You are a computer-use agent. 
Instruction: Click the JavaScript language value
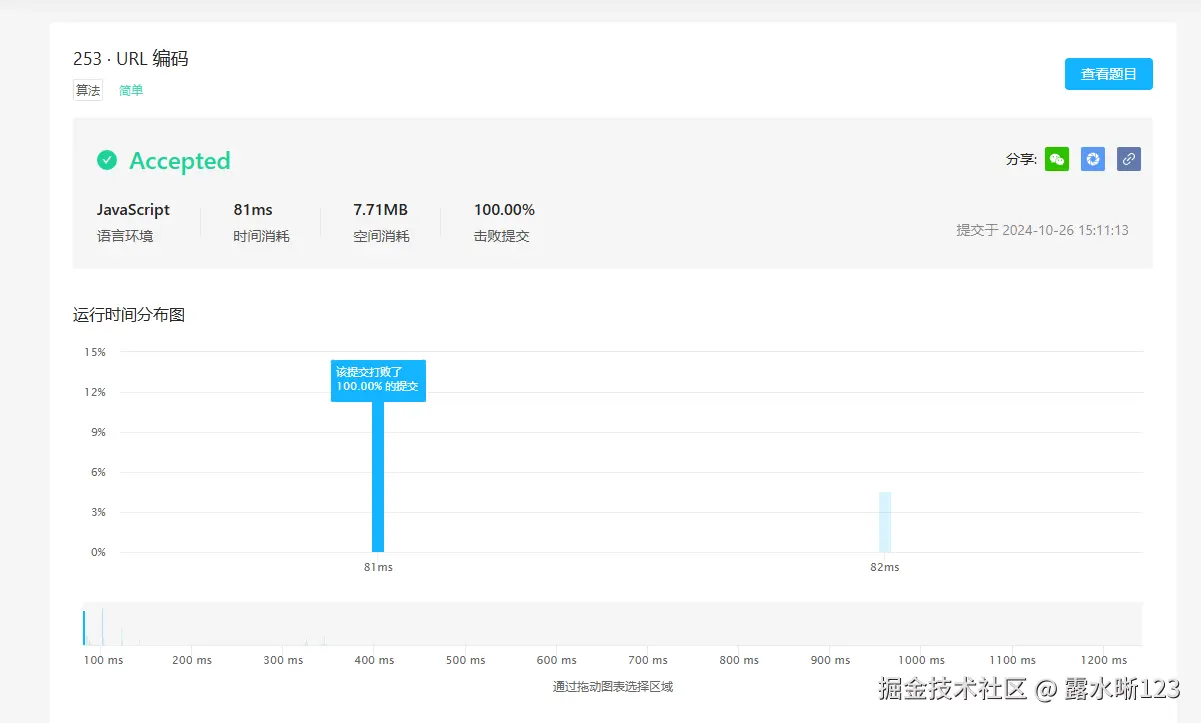pos(133,210)
